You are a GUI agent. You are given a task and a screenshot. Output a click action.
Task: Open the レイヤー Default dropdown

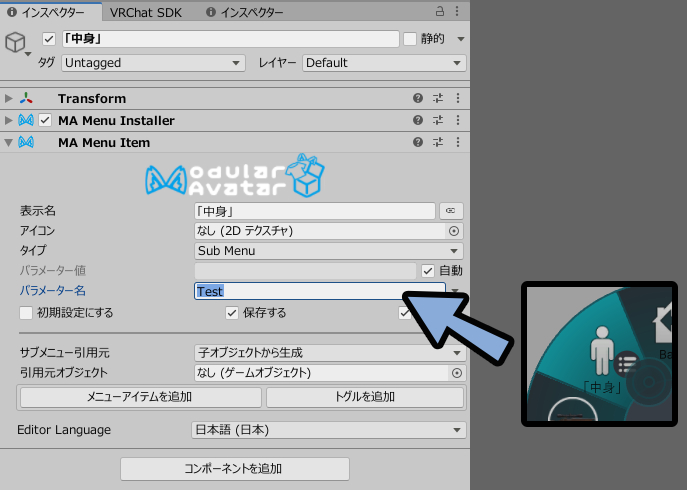click(x=384, y=63)
